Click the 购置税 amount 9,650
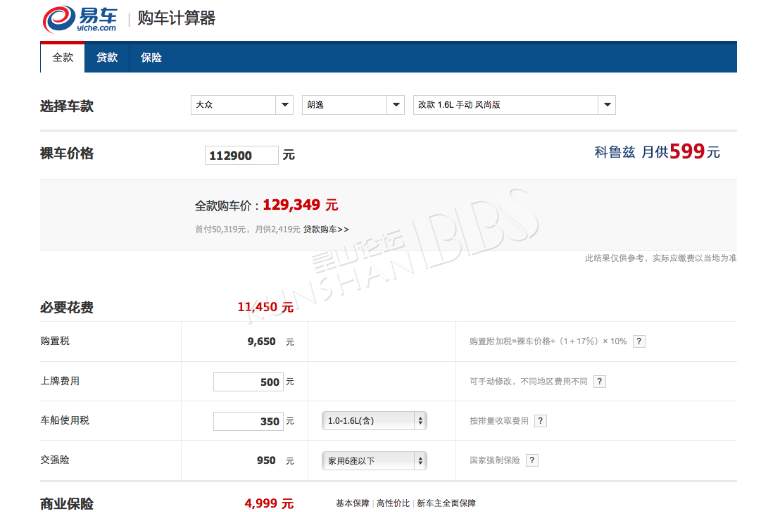780x512 pixels. pyautogui.click(x=262, y=341)
